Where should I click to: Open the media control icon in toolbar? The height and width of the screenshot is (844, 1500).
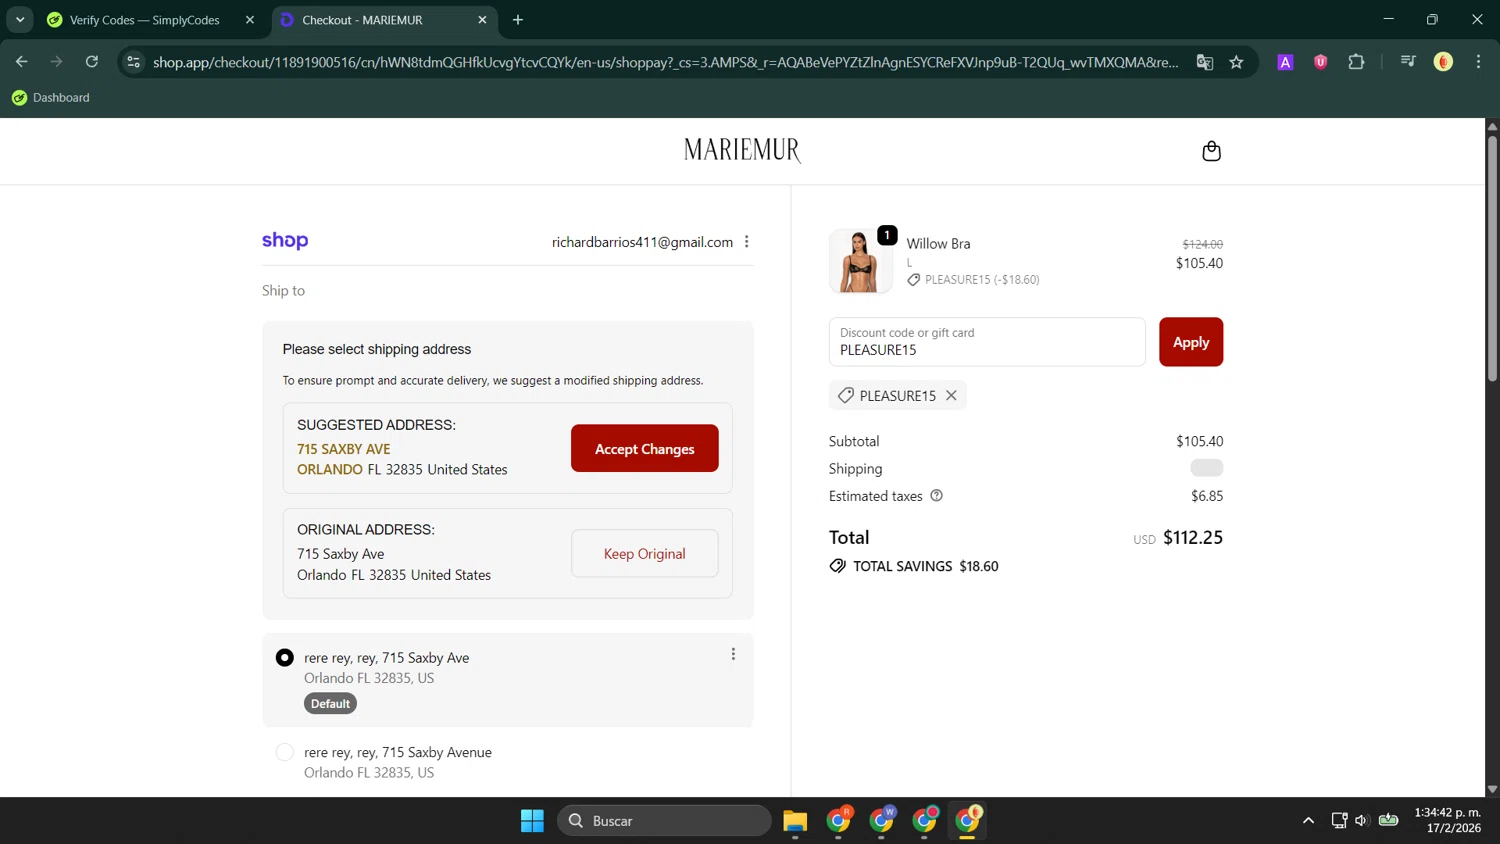tap(1408, 62)
